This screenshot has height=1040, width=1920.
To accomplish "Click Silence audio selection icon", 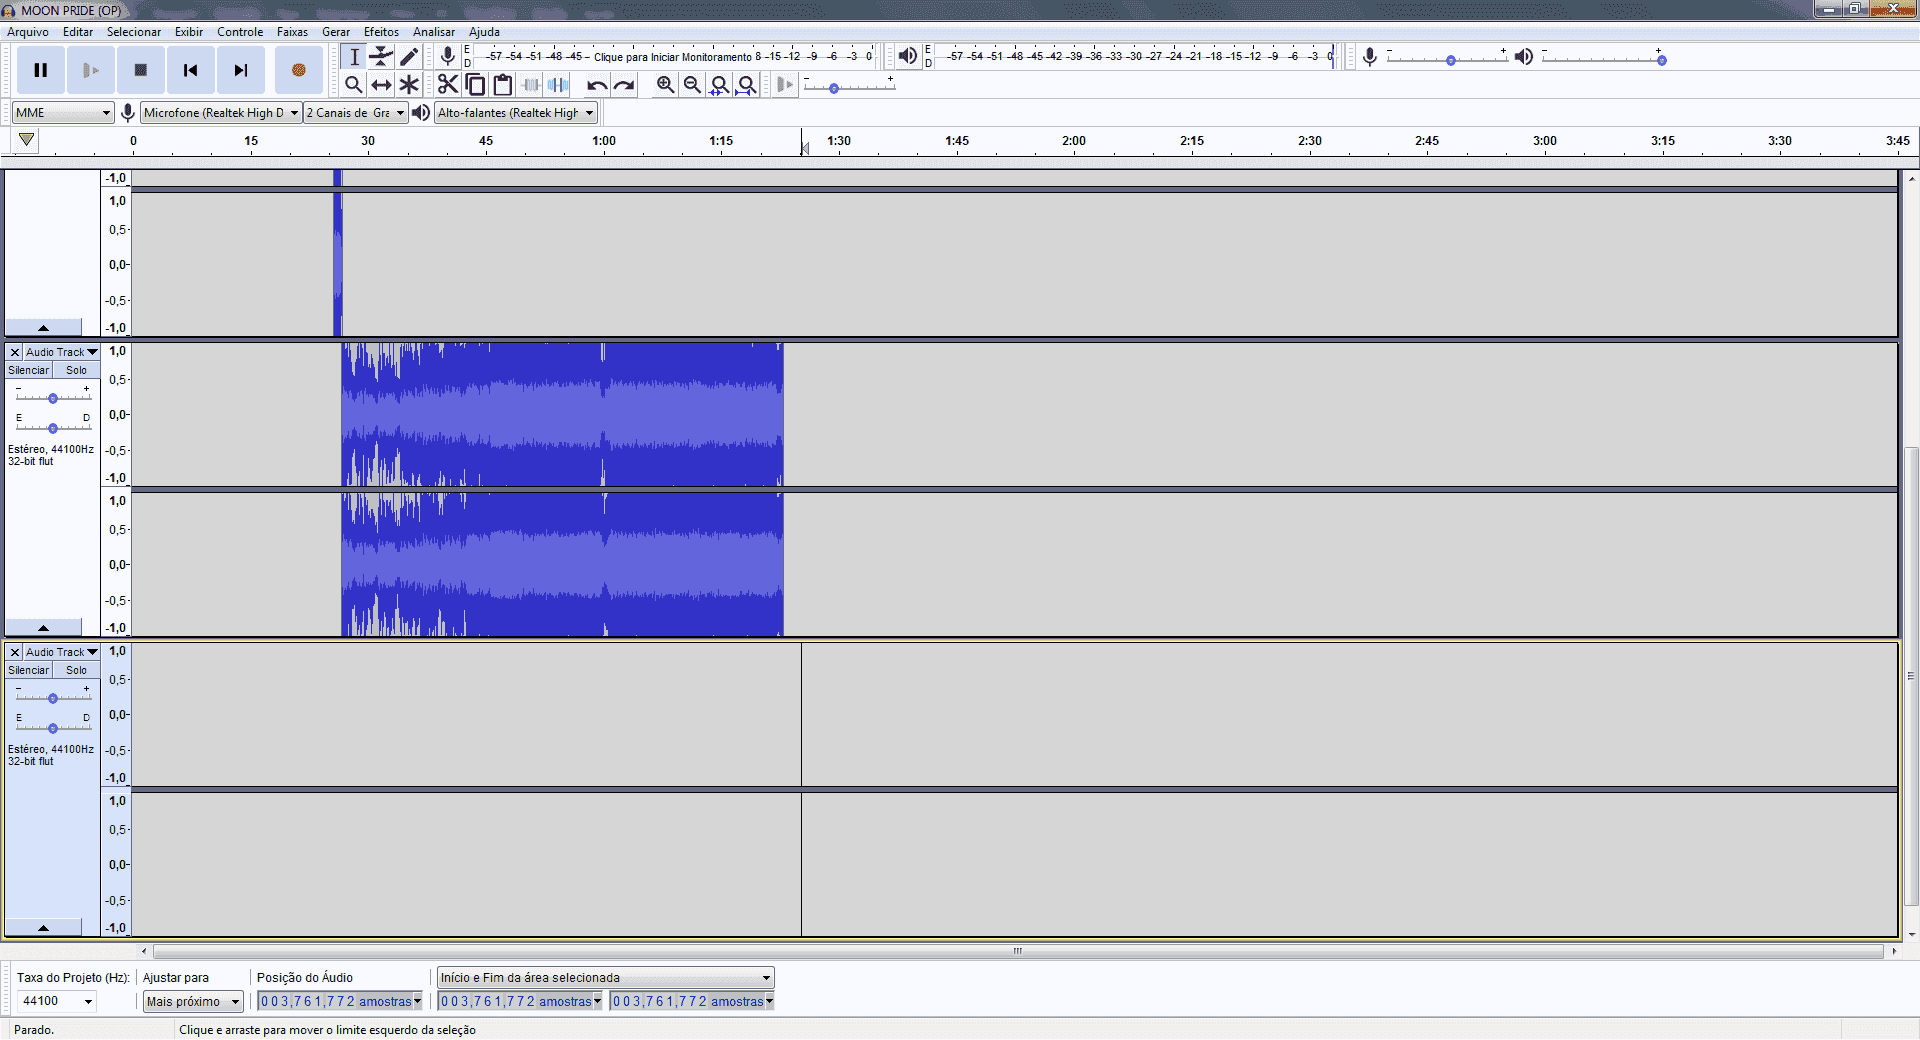I will pyautogui.click(x=558, y=85).
